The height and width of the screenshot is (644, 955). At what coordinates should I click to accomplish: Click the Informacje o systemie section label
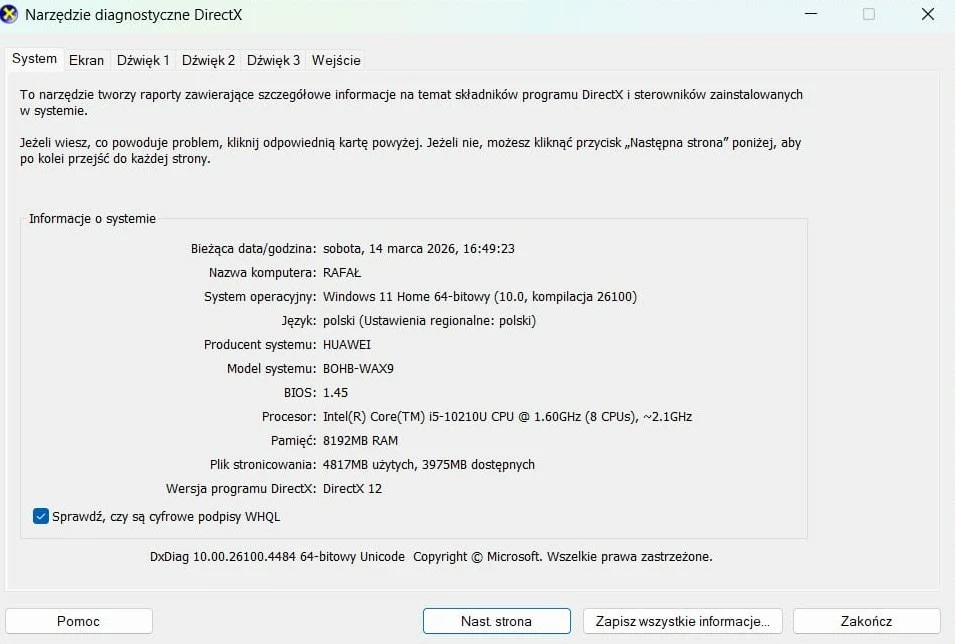[91, 218]
